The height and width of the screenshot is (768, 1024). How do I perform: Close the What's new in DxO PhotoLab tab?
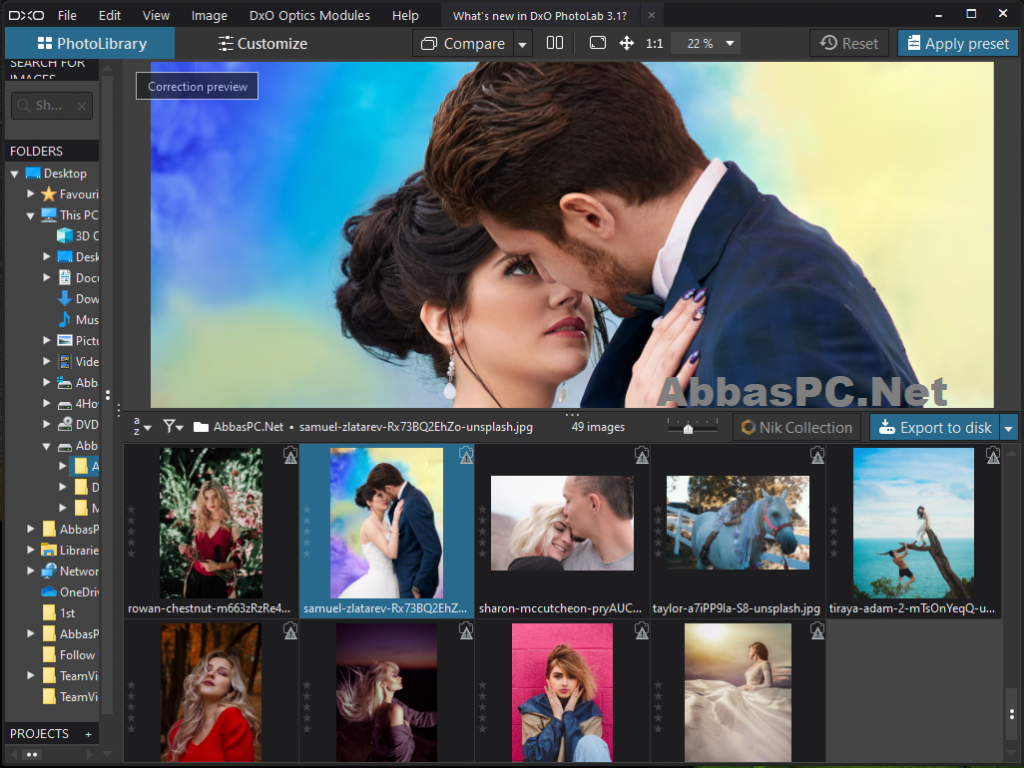[x=651, y=15]
